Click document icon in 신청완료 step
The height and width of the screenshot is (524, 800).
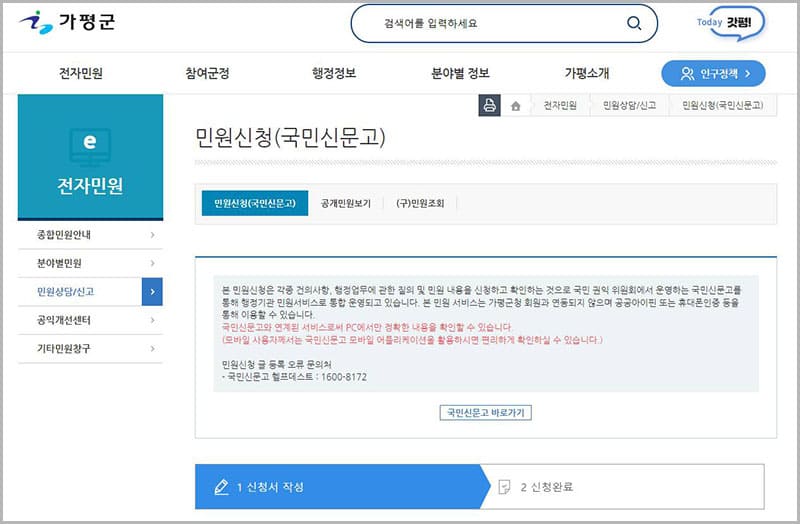pyautogui.click(x=504, y=487)
